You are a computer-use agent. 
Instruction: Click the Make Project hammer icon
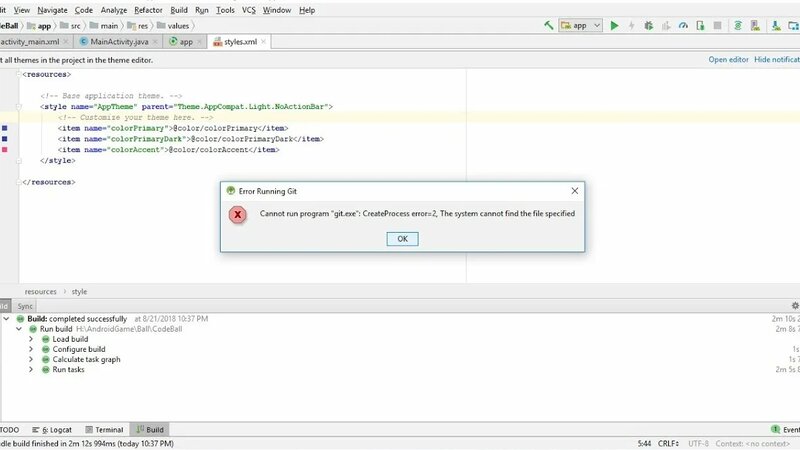pos(548,25)
